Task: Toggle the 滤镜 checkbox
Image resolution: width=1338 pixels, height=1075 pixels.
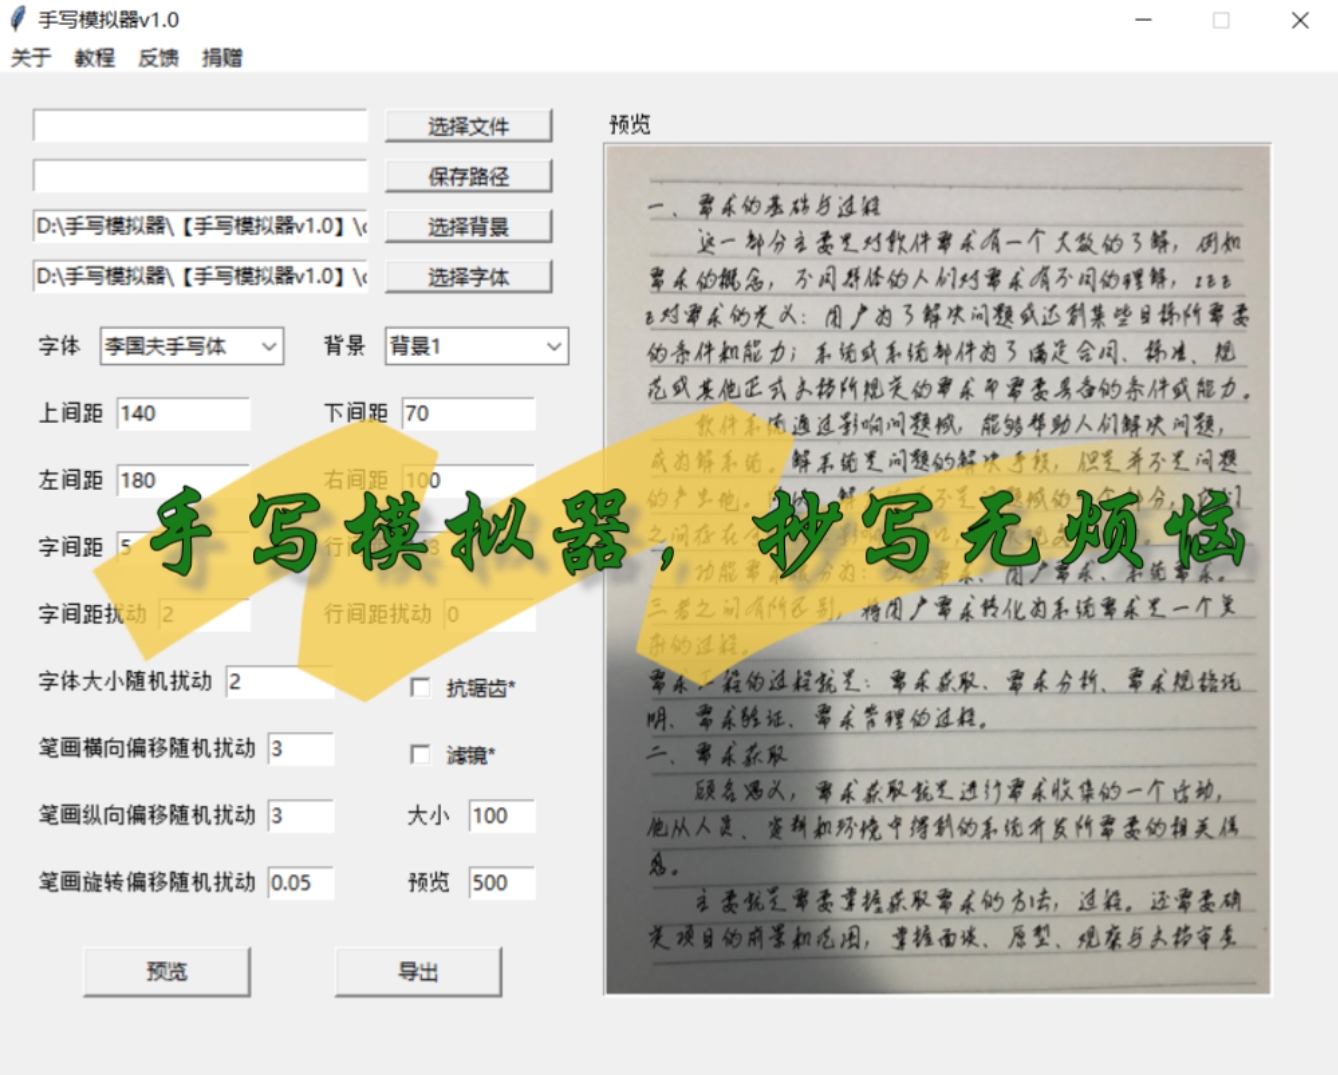Action: tap(420, 754)
